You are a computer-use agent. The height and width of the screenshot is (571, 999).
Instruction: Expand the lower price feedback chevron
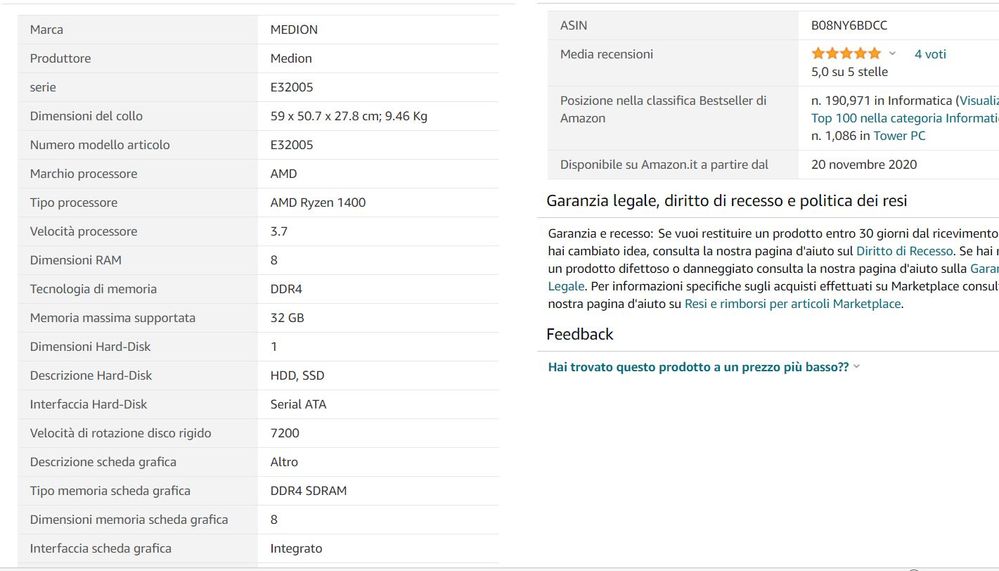click(x=857, y=367)
